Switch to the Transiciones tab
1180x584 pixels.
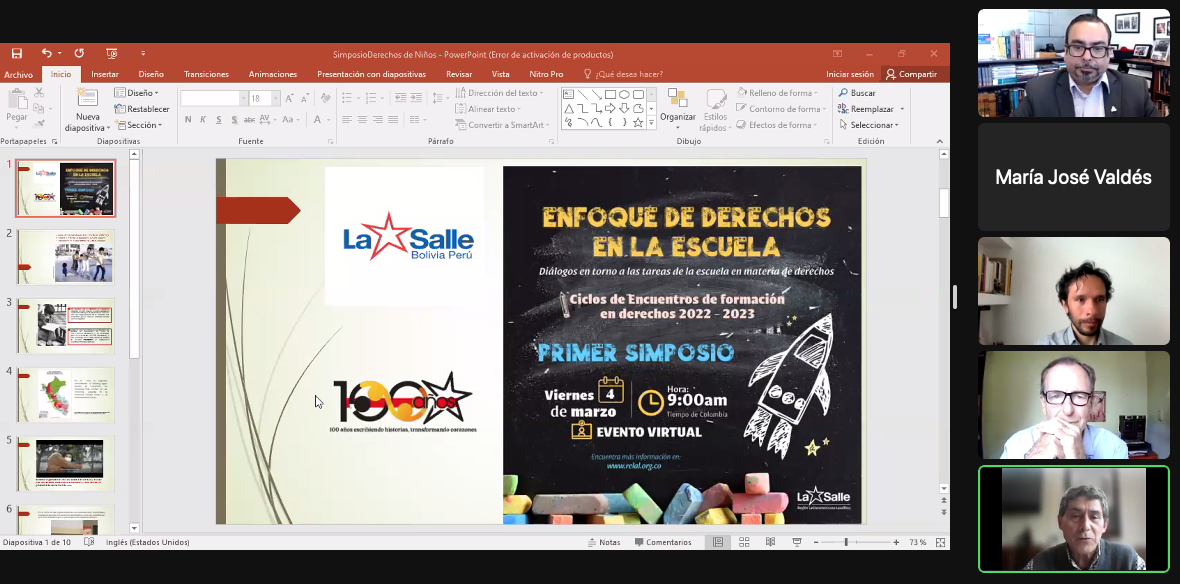pos(206,75)
